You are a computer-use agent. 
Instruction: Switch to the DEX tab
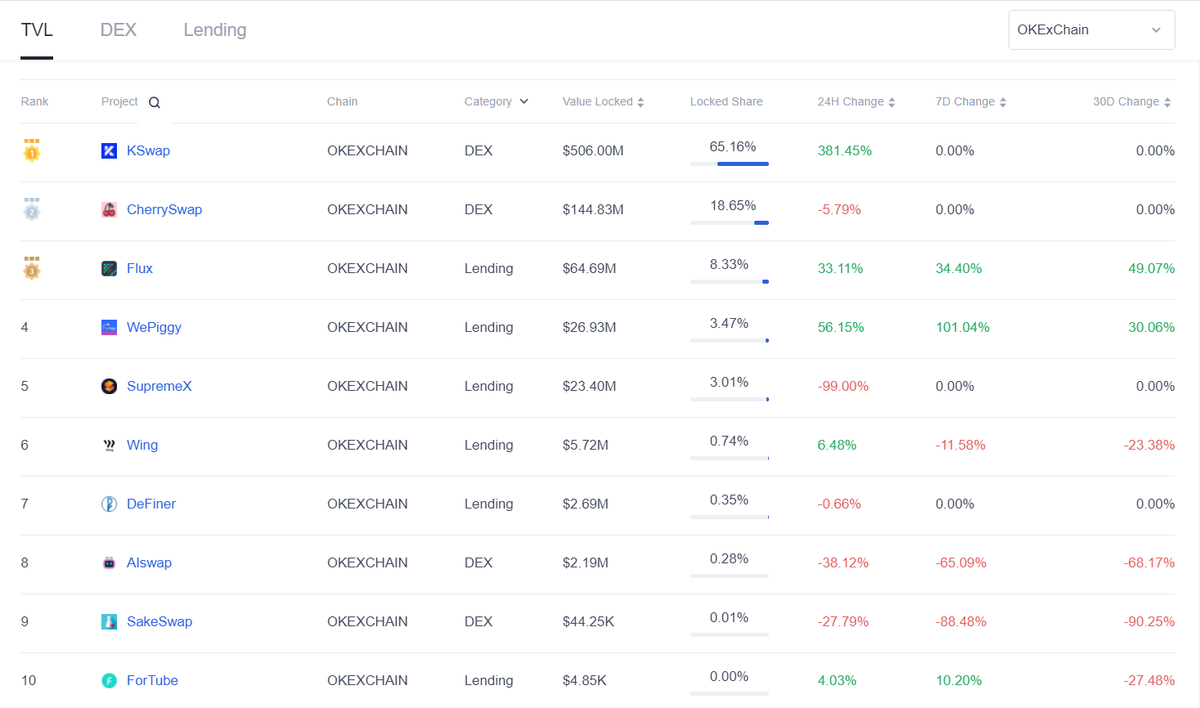(118, 30)
